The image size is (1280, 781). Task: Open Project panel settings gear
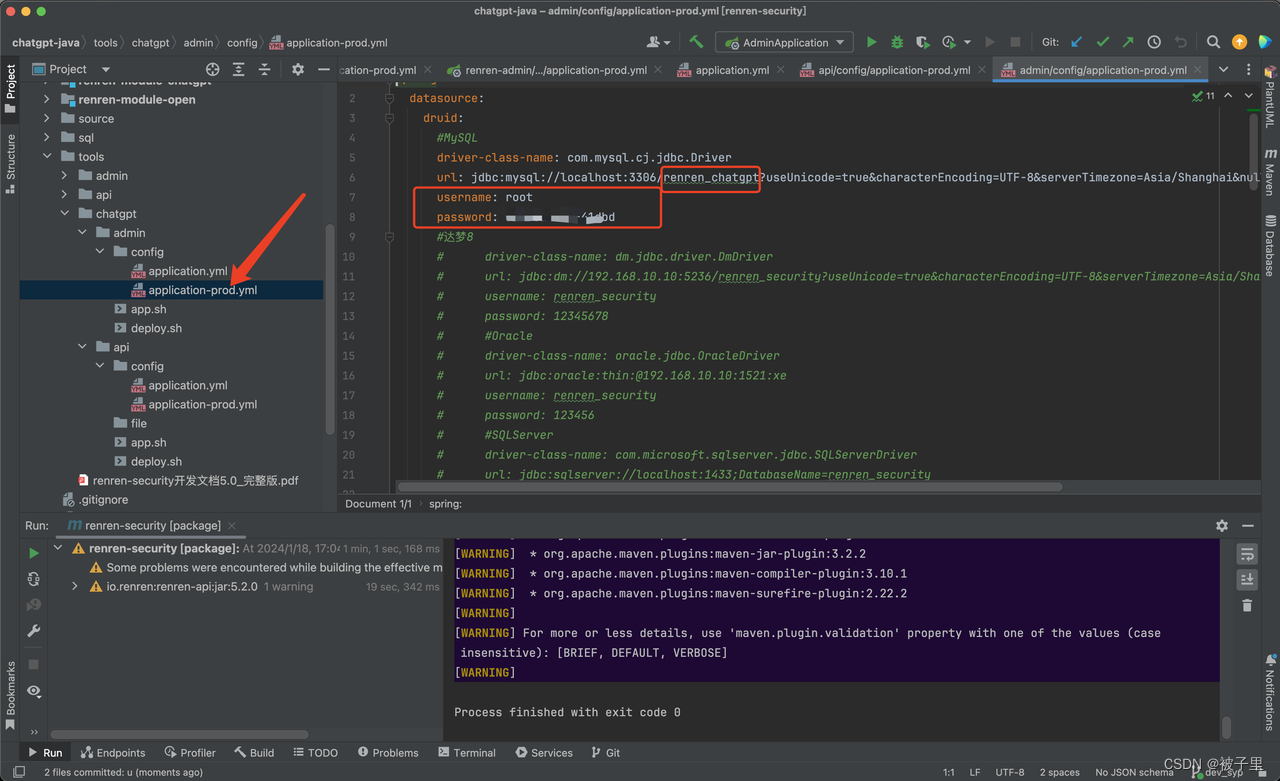pos(298,69)
